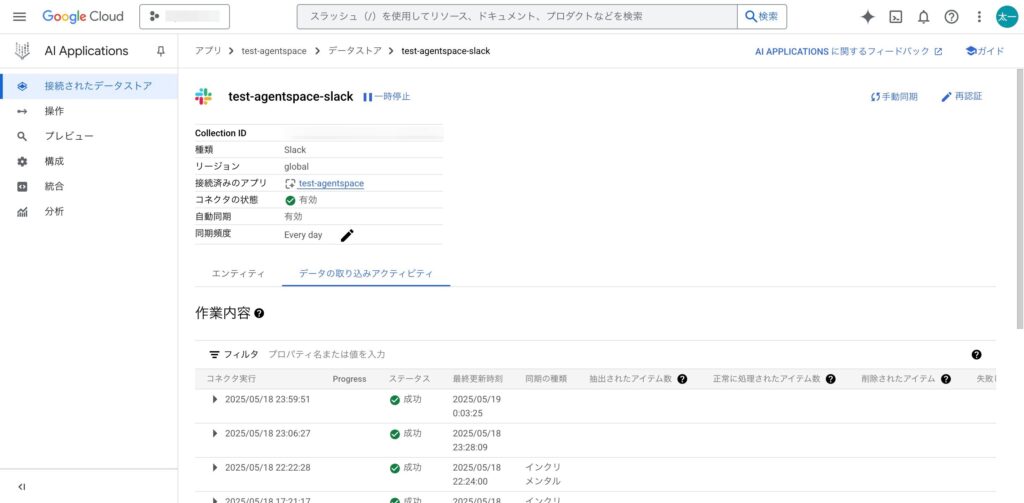Focus the top resource search field
1024x503 pixels.
pos(517,17)
